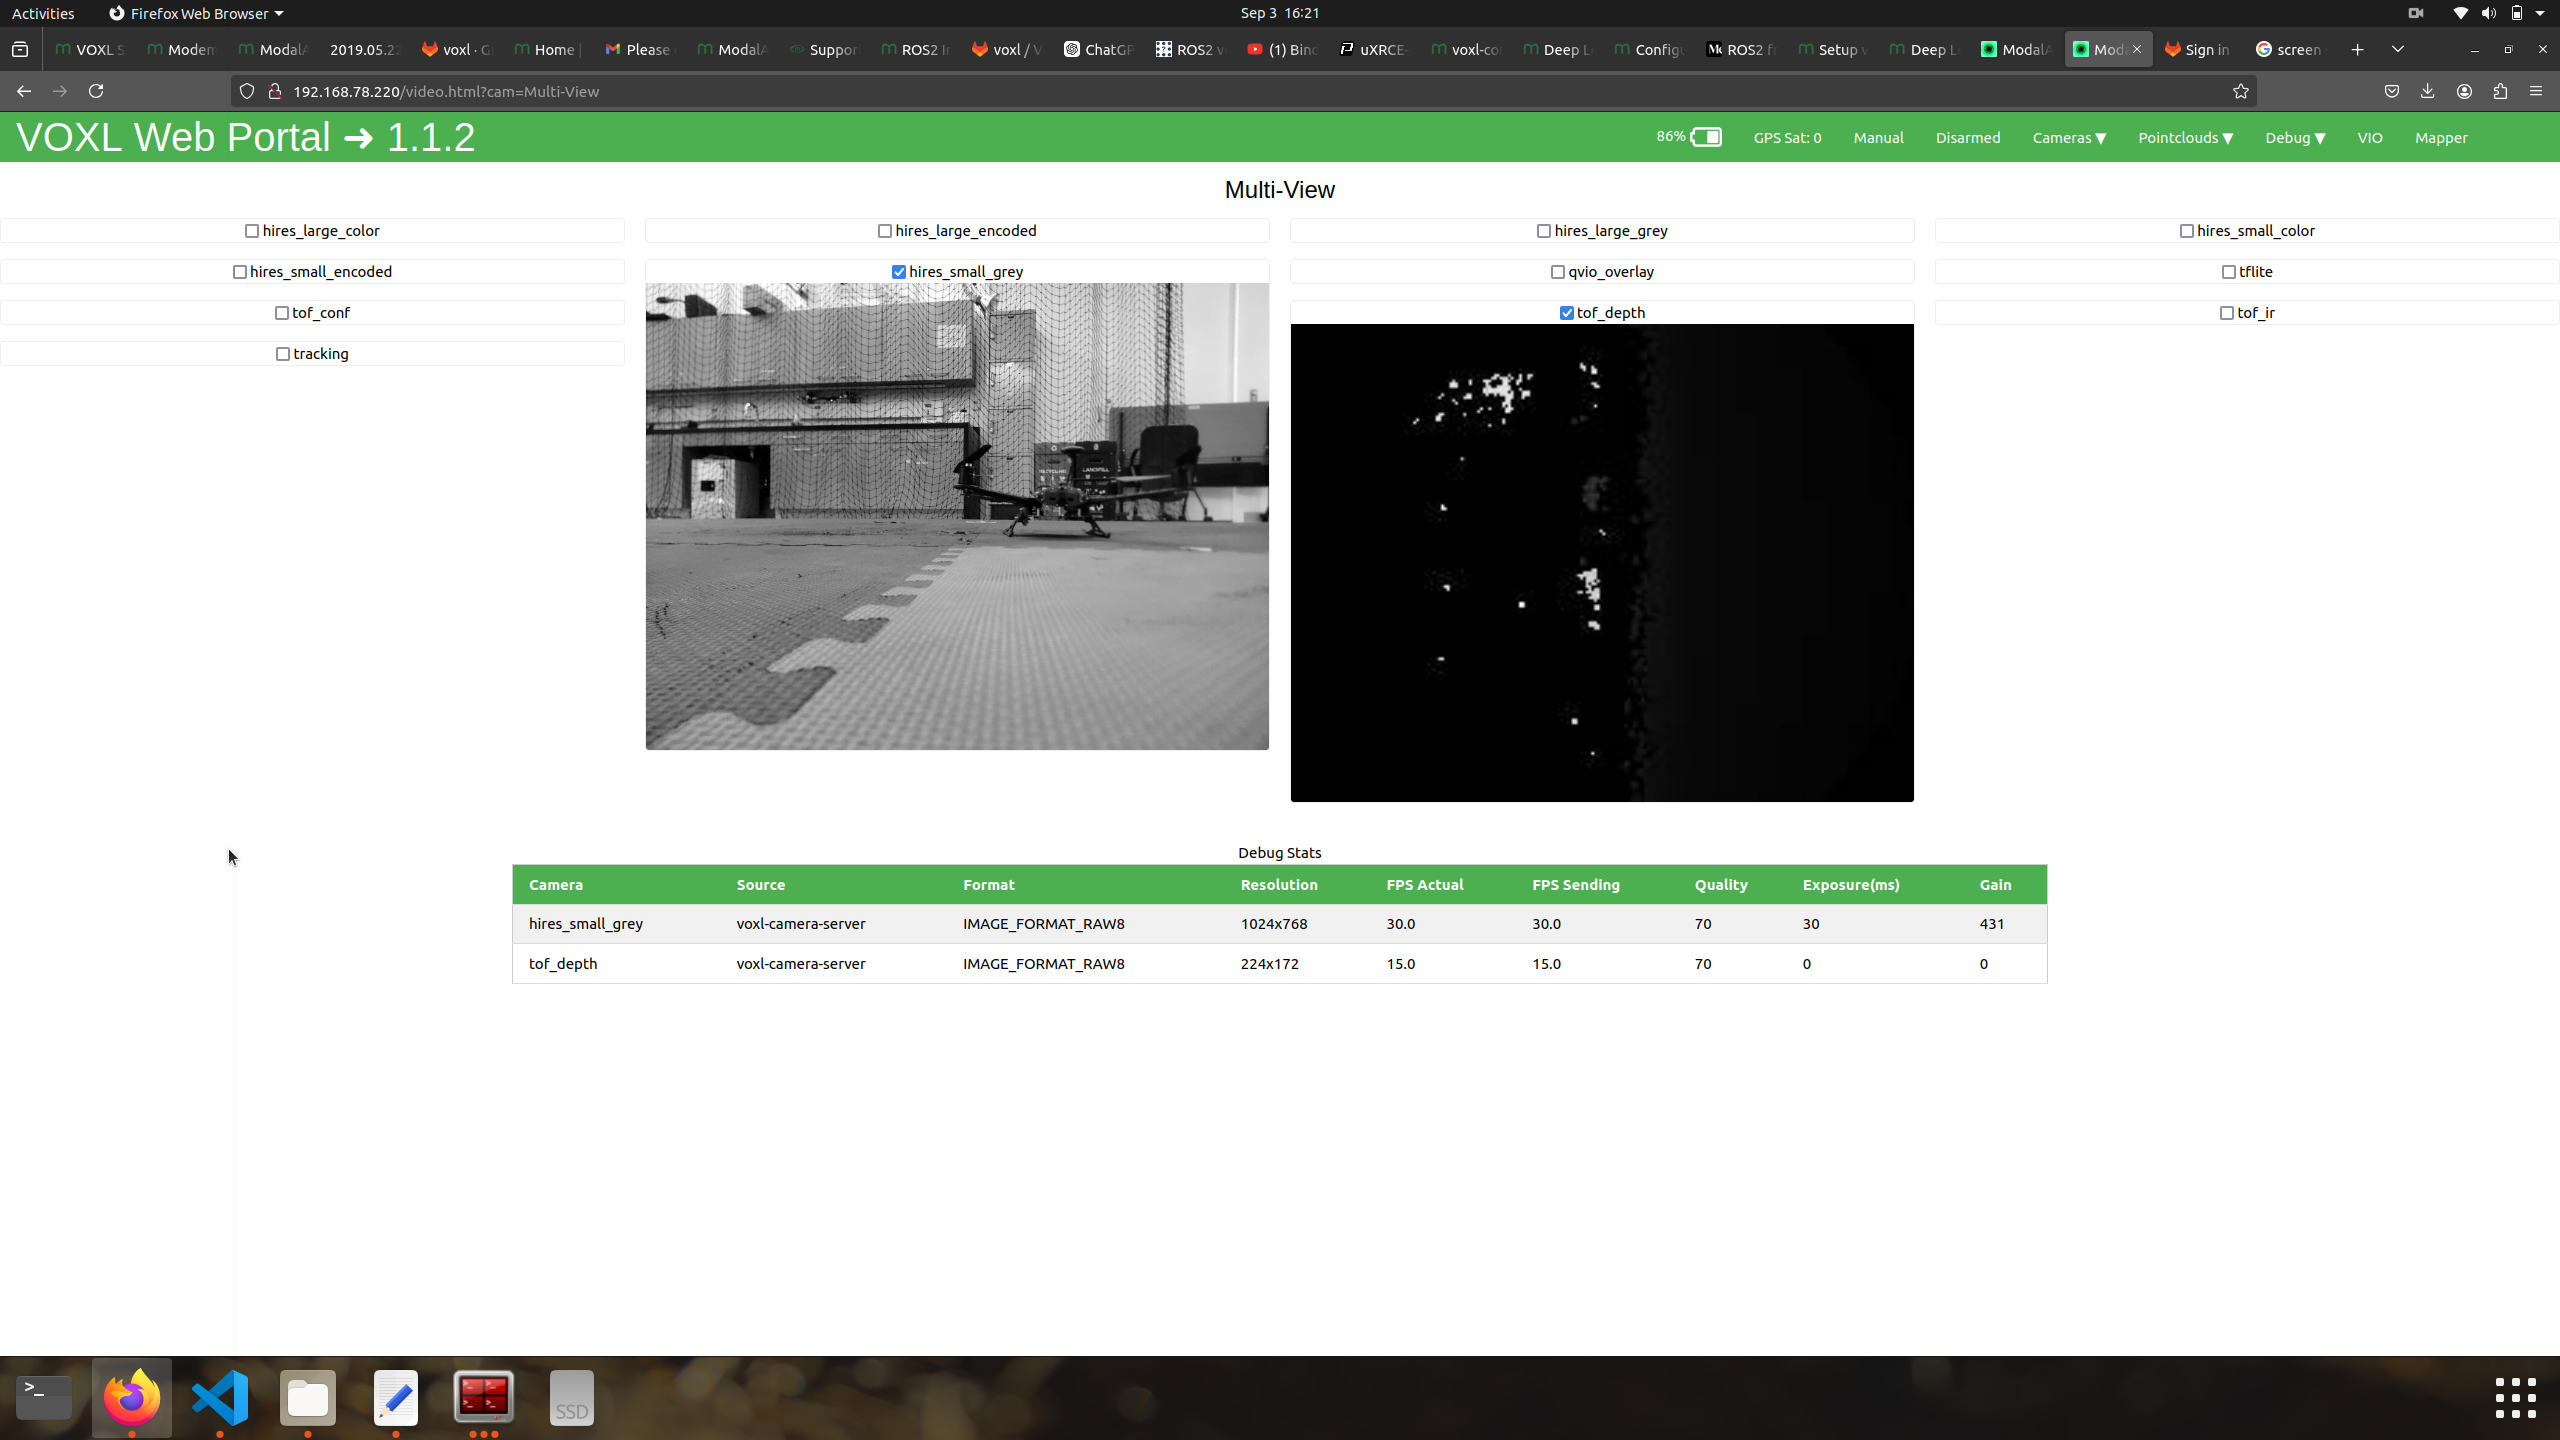This screenshot has width=2560, height=1440.
Task: Open Firefox downloads panel
Action: tap(2427, 91)
